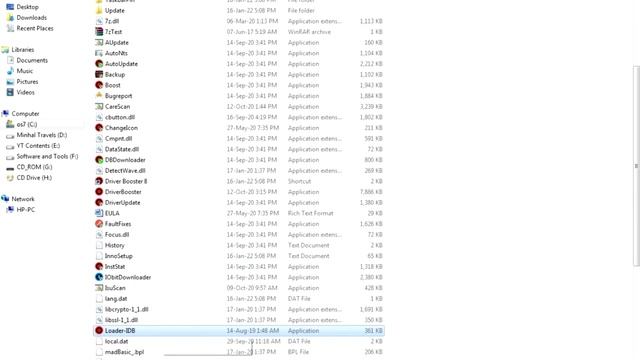This screenshot has height=360, width=640.
Task: Select Computer in the navigation pane
Action: (x=25, y=113)
